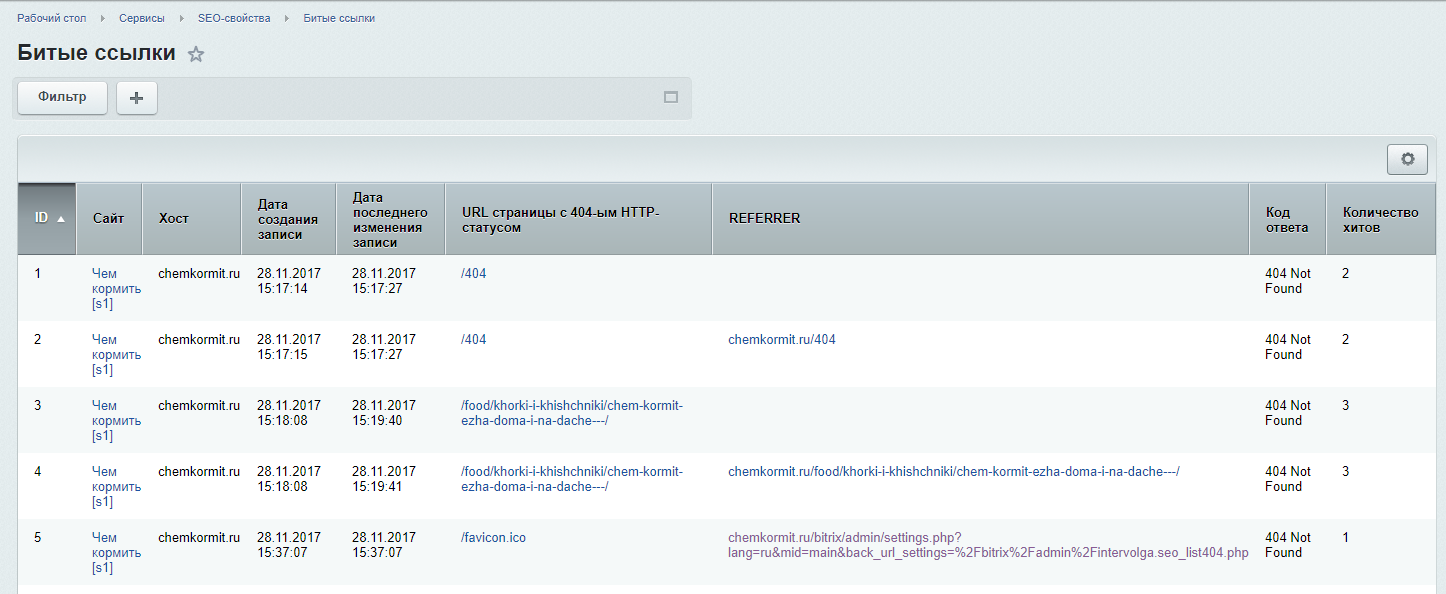The width and height of the screenshot is (1446, 594).
Task: Click Дата создания записи column header
Action: tap(287, 219)
